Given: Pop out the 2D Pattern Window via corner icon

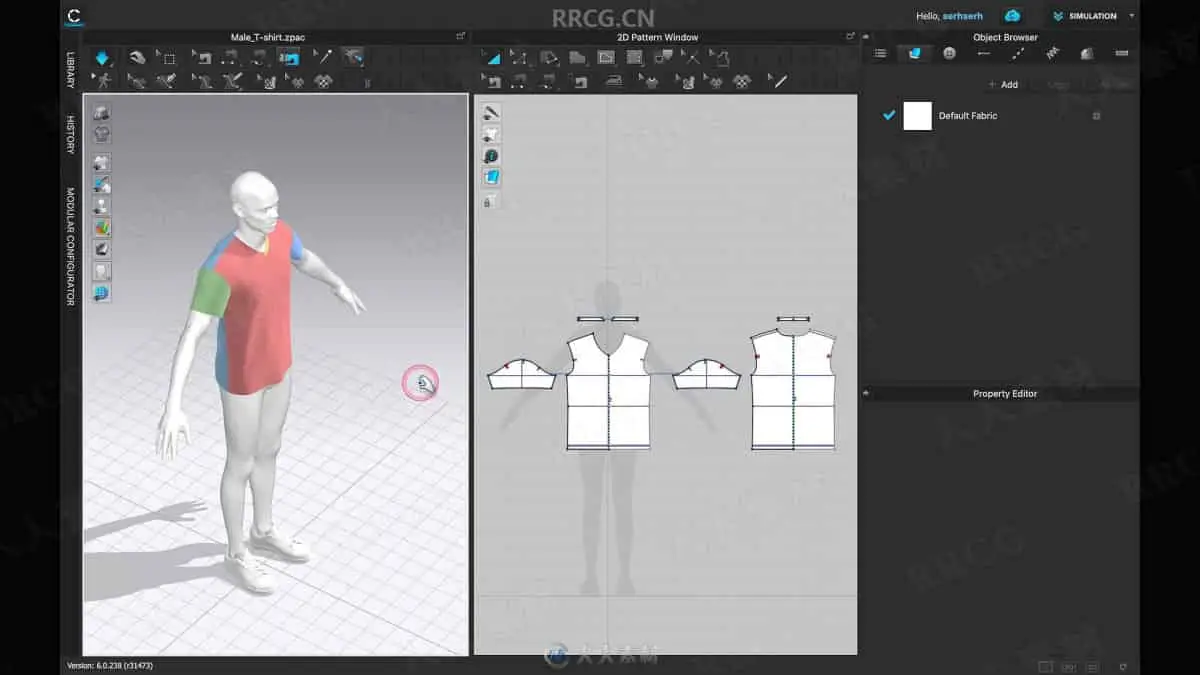Looking at the screenshot, I should pos(850,36).
